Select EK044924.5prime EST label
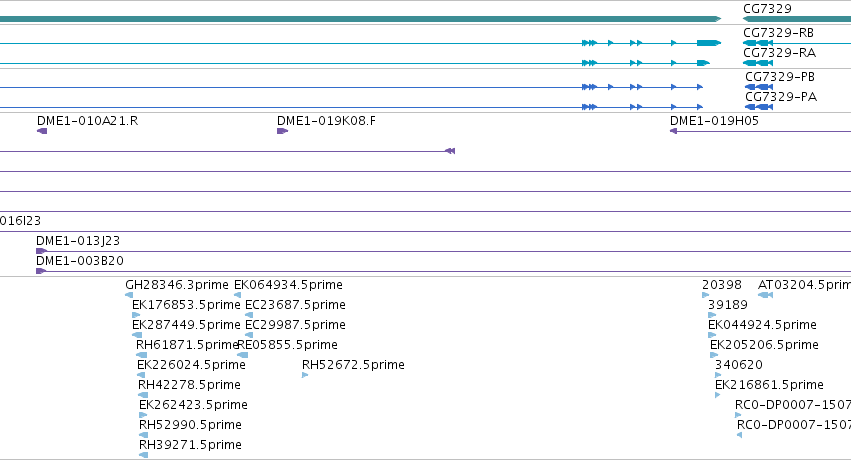851x460 pixels. pyautogui.click(x=762, y=324)
